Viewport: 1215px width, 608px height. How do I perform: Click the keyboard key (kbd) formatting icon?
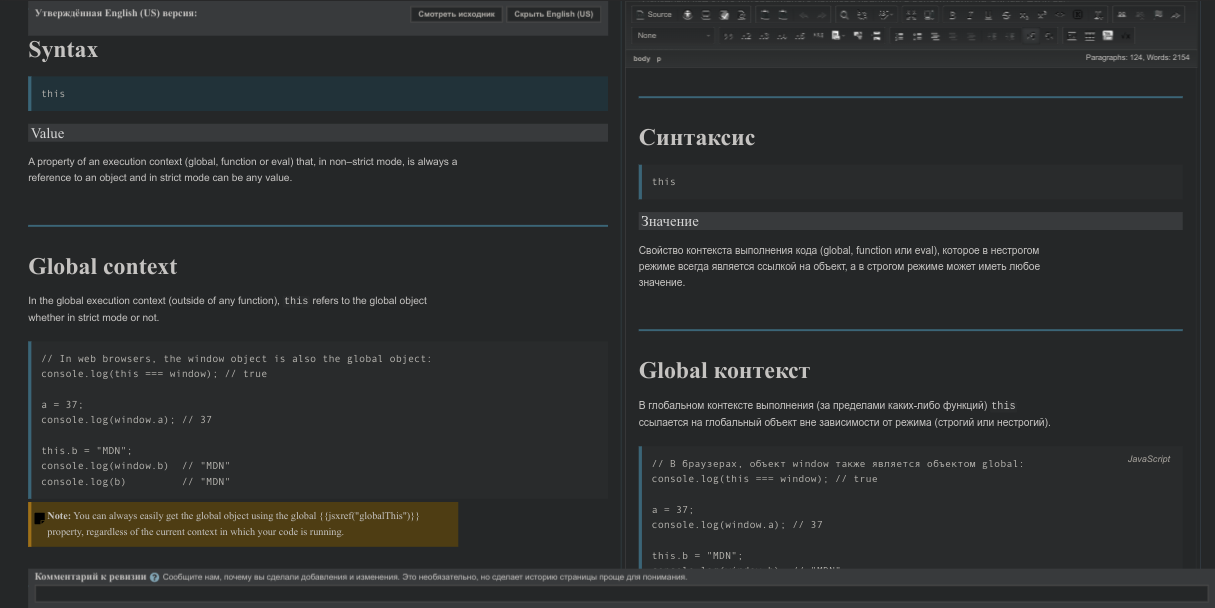(1078, 14)
